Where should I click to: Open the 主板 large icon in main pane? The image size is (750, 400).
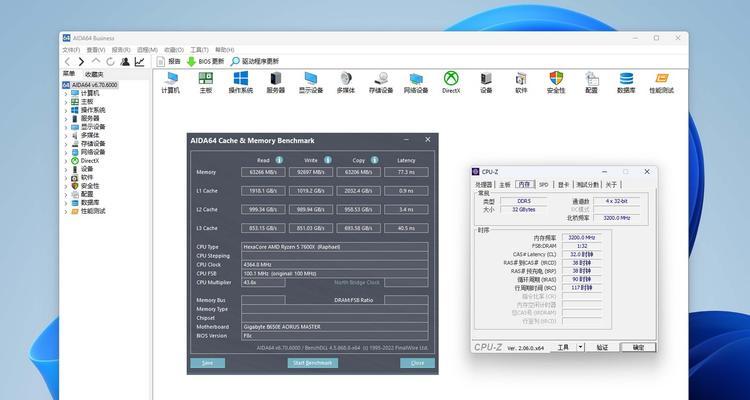tap(206, 82)
